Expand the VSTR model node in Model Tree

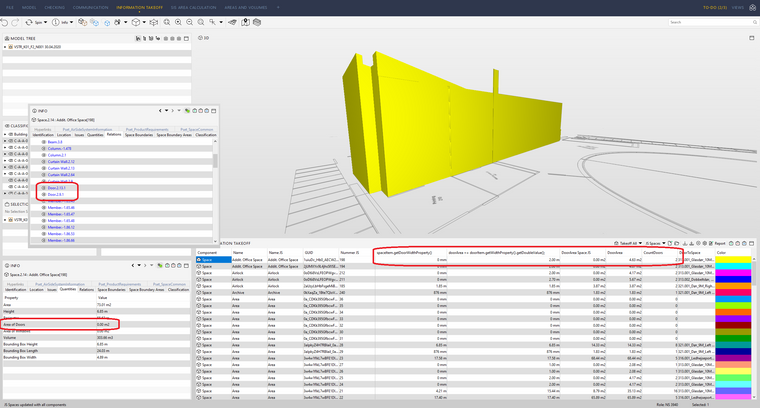click(x=5, y=47)
